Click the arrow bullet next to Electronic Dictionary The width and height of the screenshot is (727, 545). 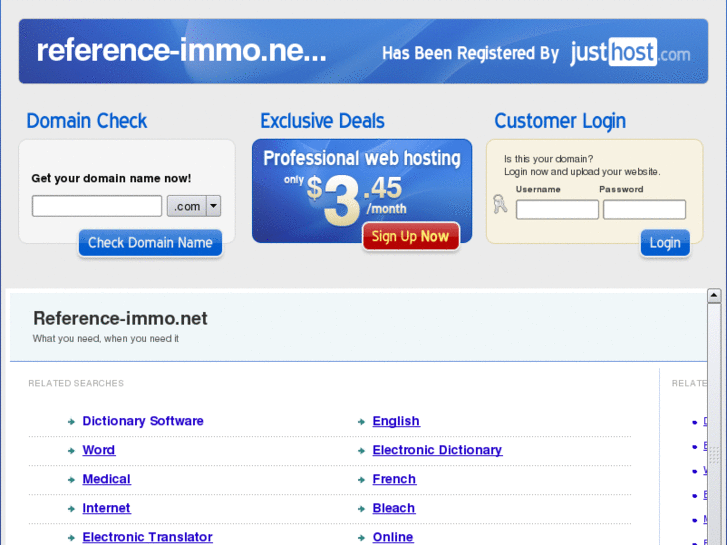coord(362,451)
